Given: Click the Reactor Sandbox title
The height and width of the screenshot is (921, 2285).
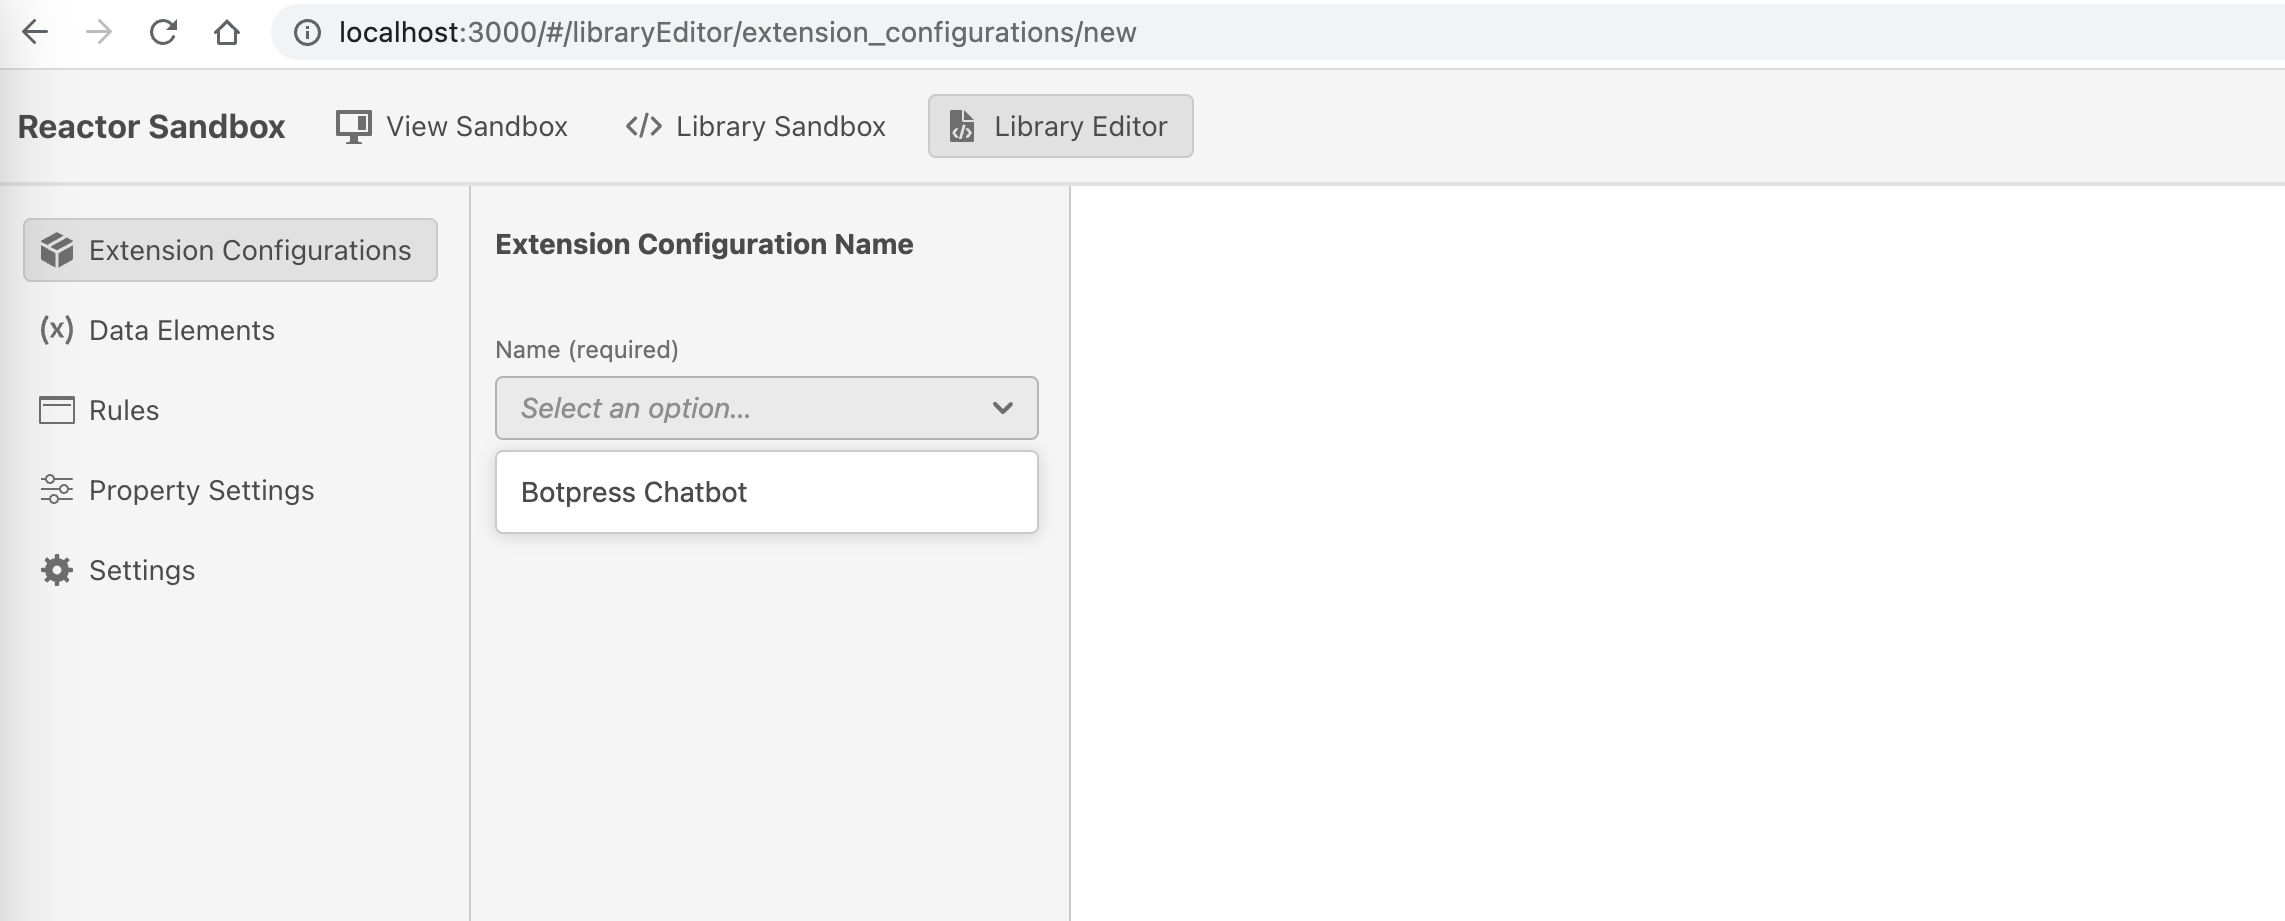Looking at the screenshot, I should 150,125.
